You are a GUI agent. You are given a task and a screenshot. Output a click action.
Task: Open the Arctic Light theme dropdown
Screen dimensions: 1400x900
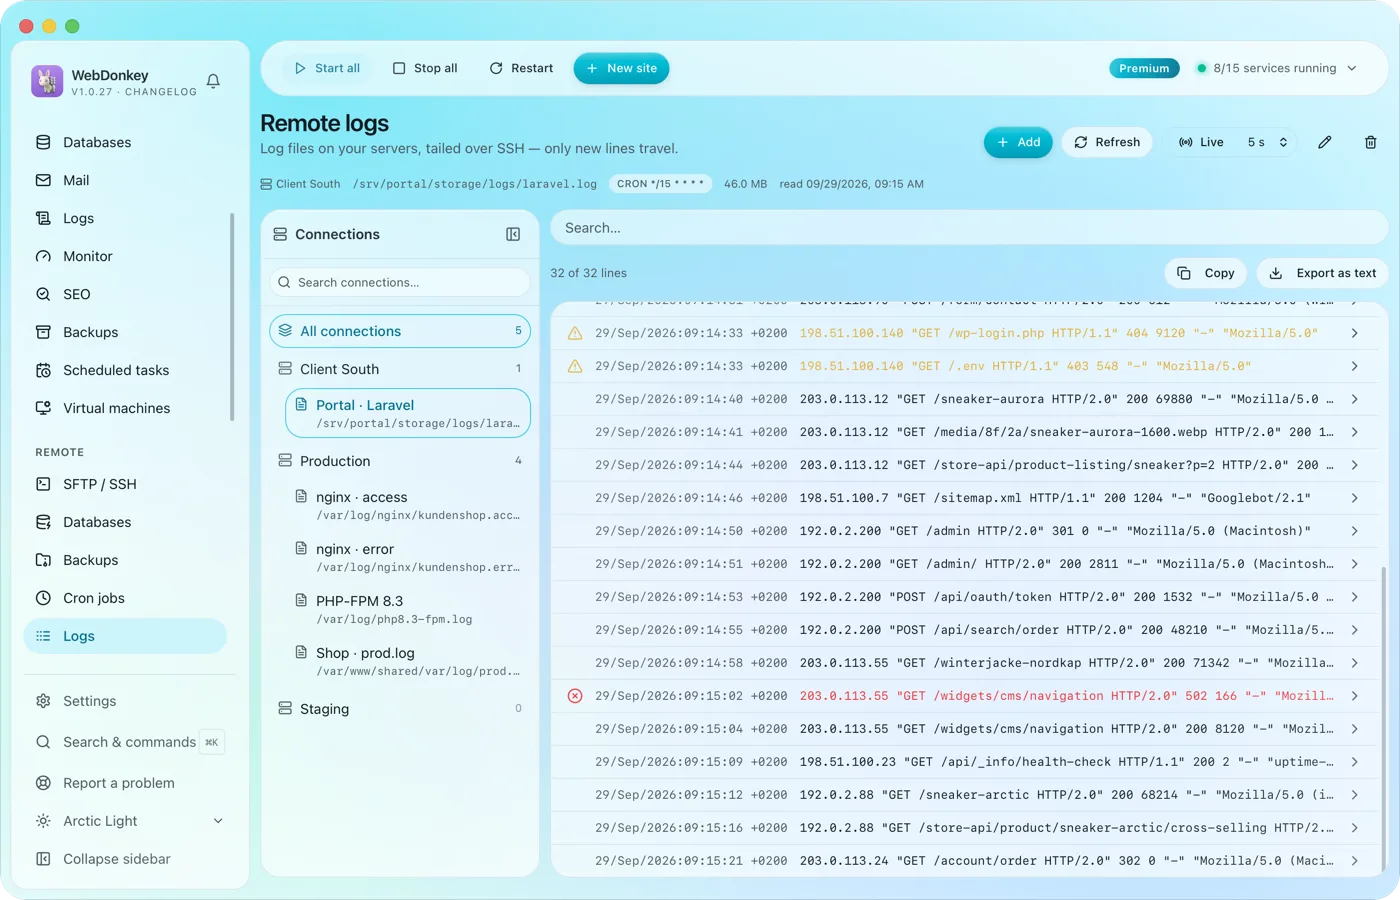coord(127,821)
